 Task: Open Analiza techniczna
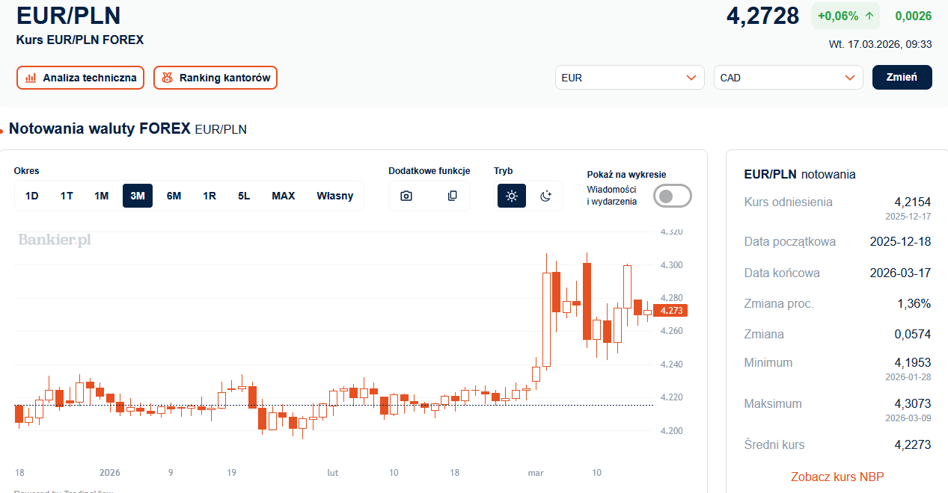(x=80, y=77)
